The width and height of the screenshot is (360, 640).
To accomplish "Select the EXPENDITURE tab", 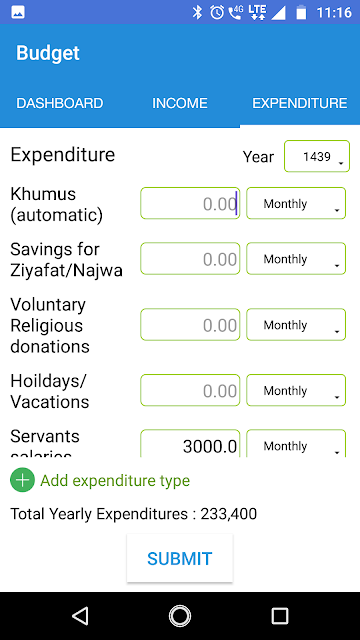I will (x=300, y=103).
